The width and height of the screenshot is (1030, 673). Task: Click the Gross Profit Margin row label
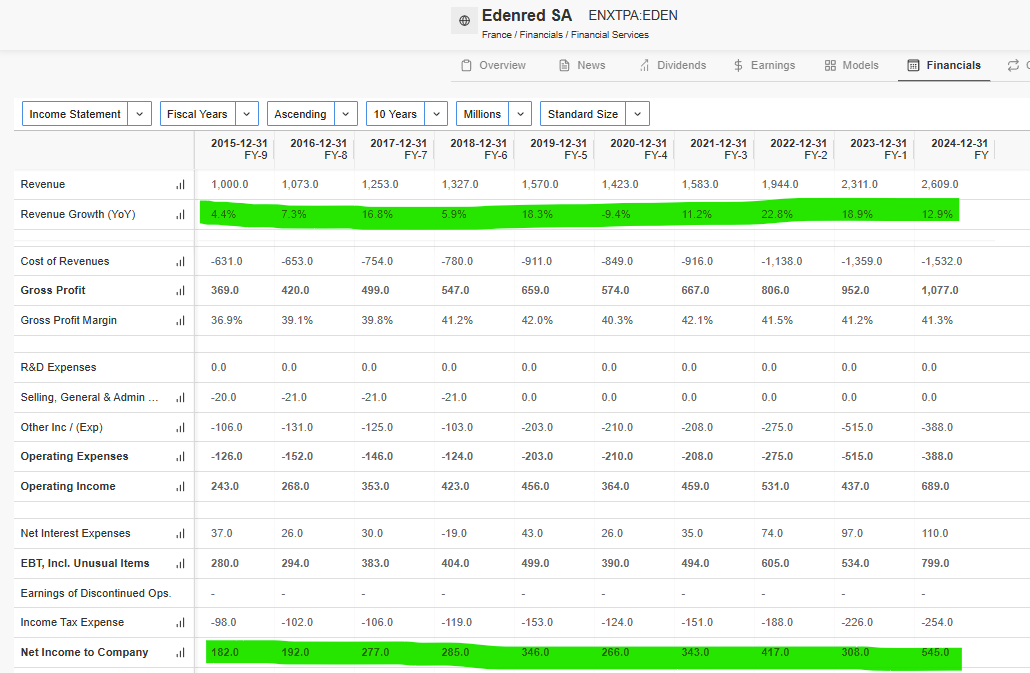(68, 320)
